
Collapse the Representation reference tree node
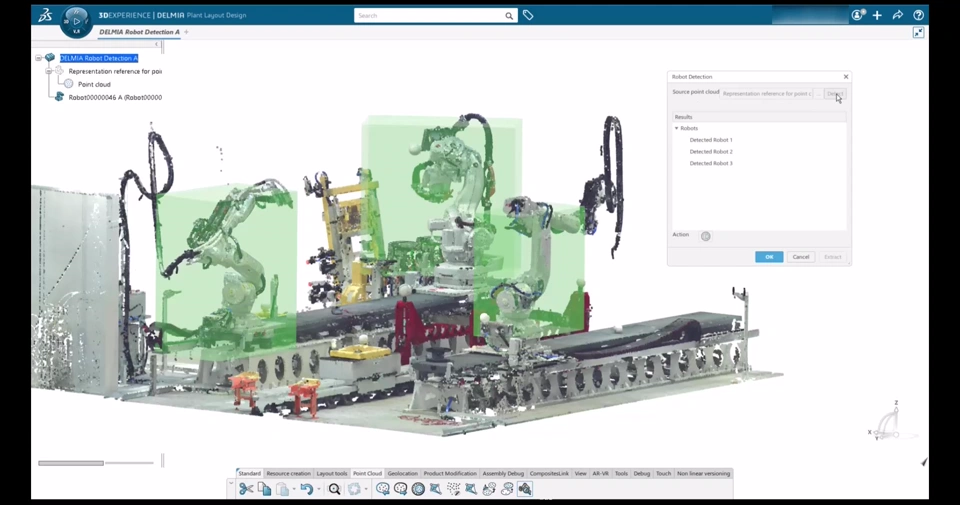click(x=48, y=71)
